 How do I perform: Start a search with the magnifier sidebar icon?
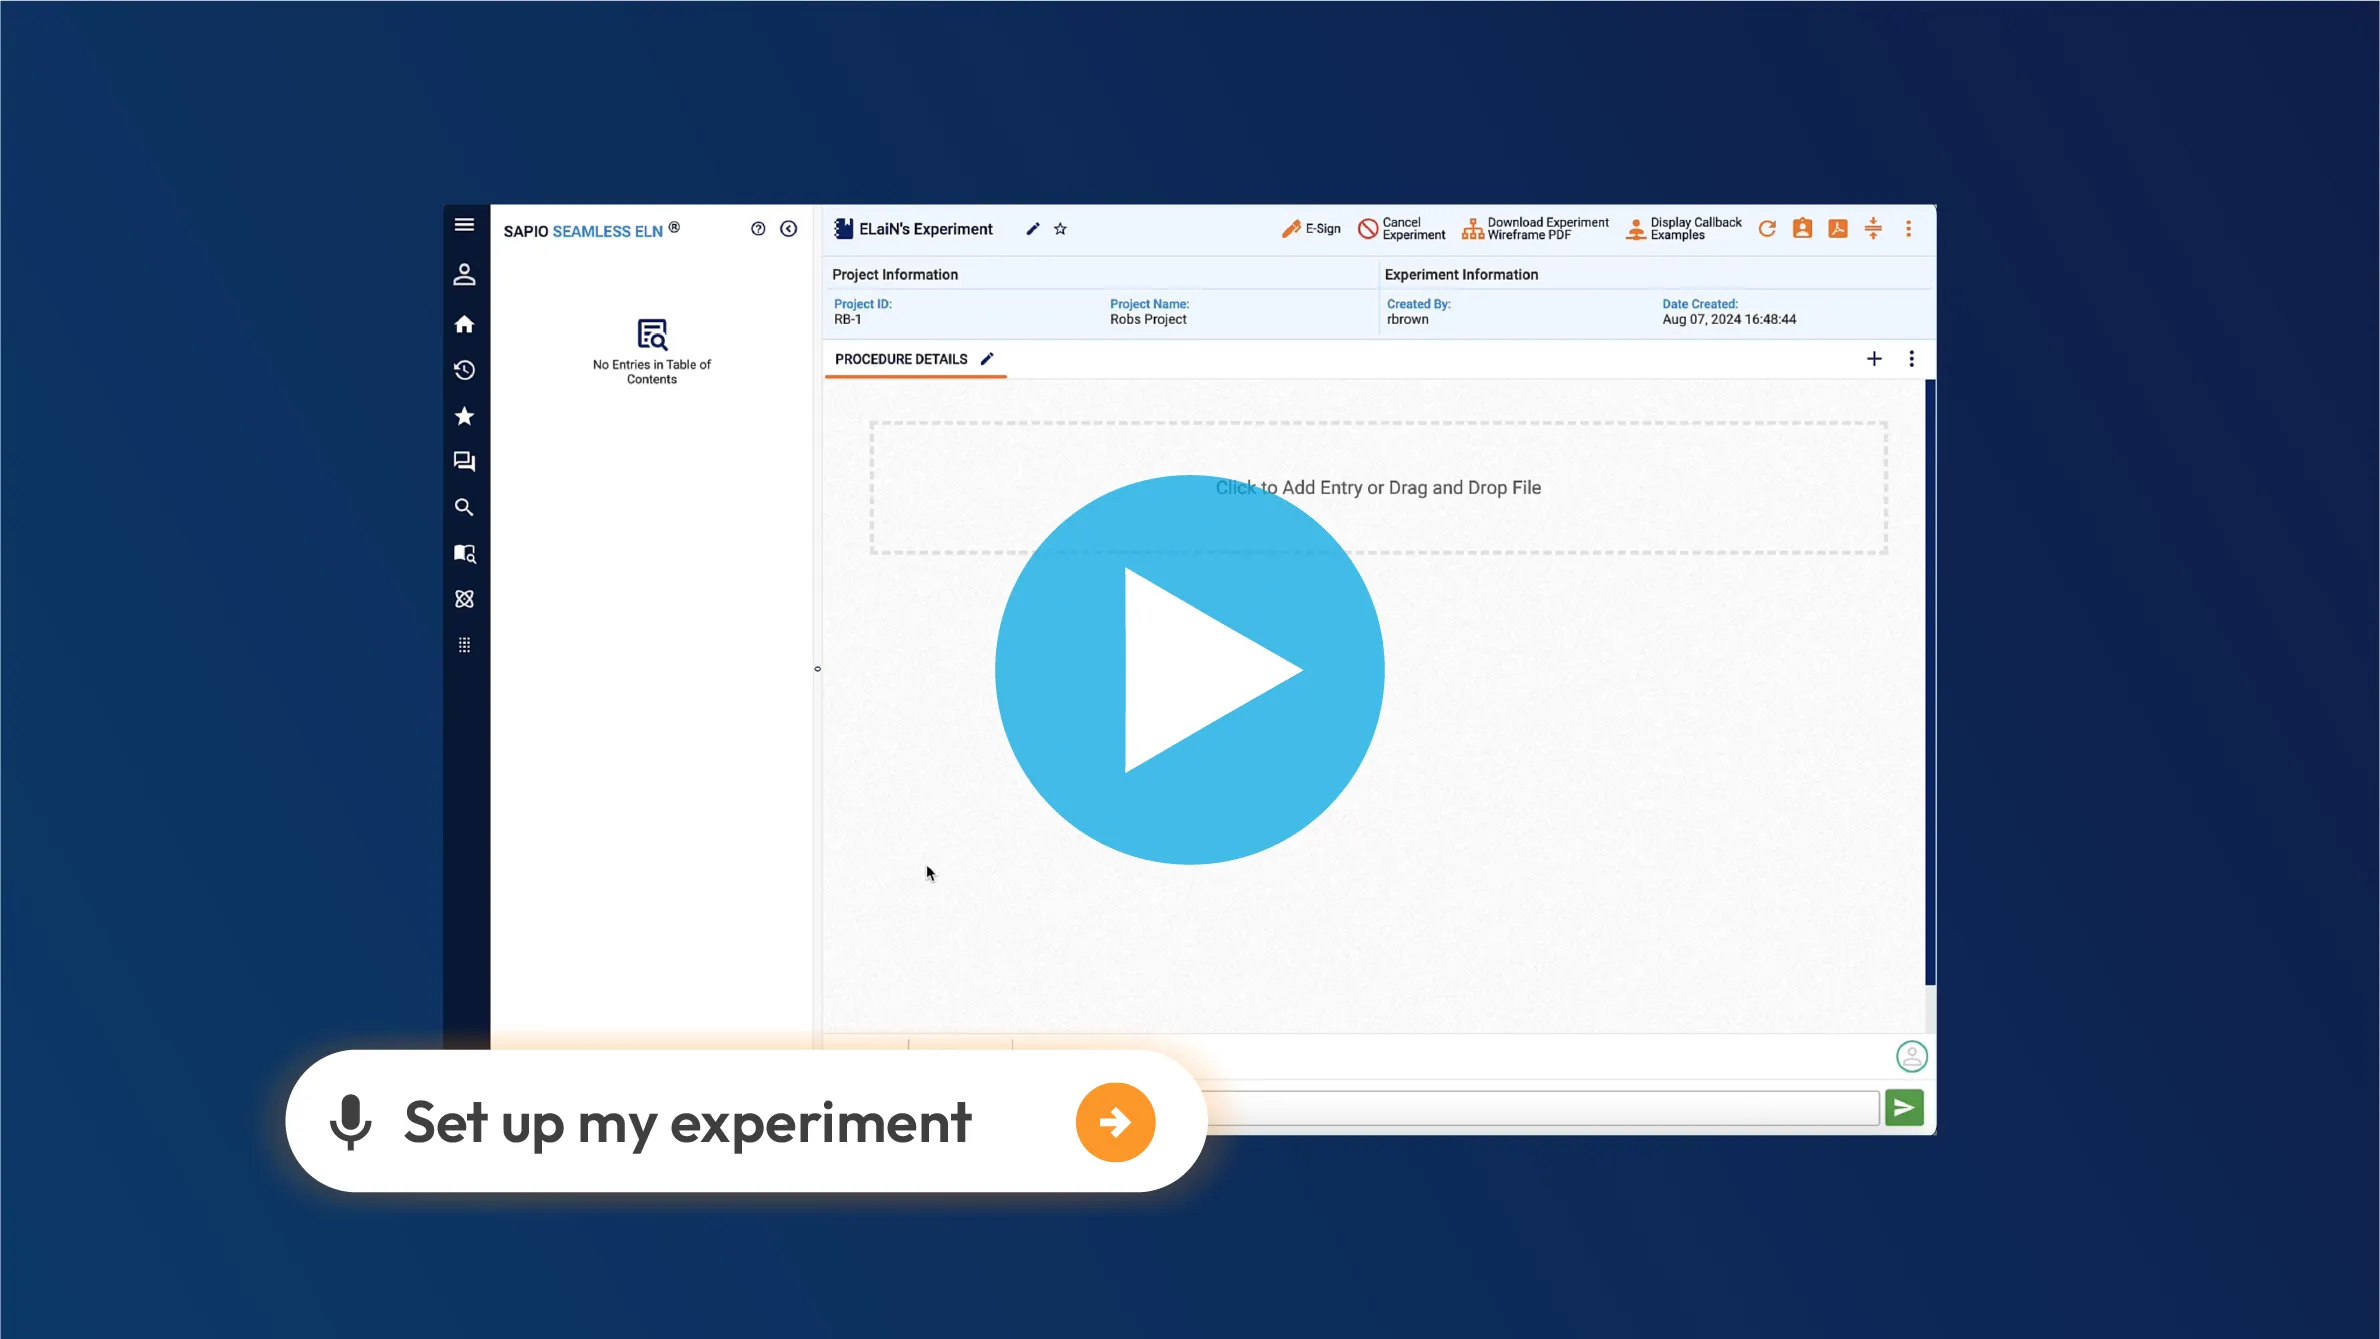pyautogui.click(x=464, y=507)
